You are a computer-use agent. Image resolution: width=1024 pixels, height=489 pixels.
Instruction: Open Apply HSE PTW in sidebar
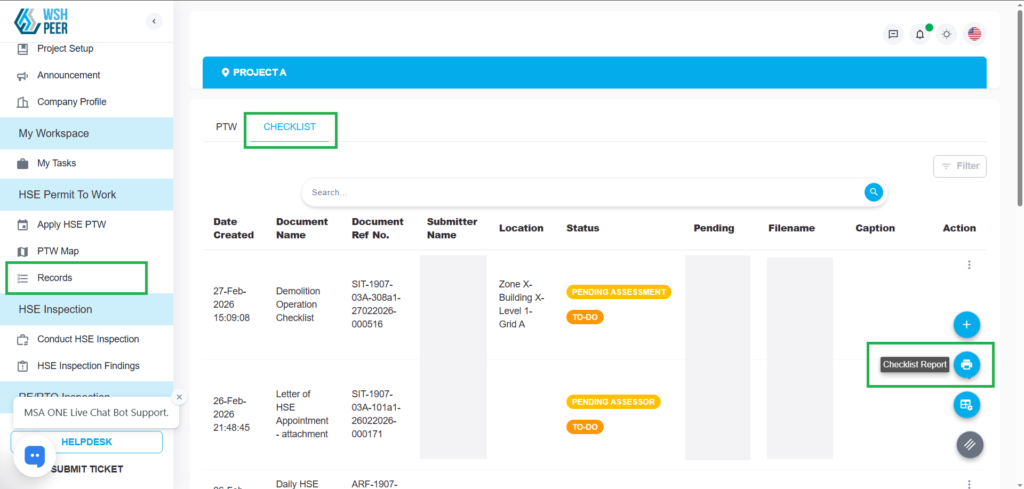71,225
